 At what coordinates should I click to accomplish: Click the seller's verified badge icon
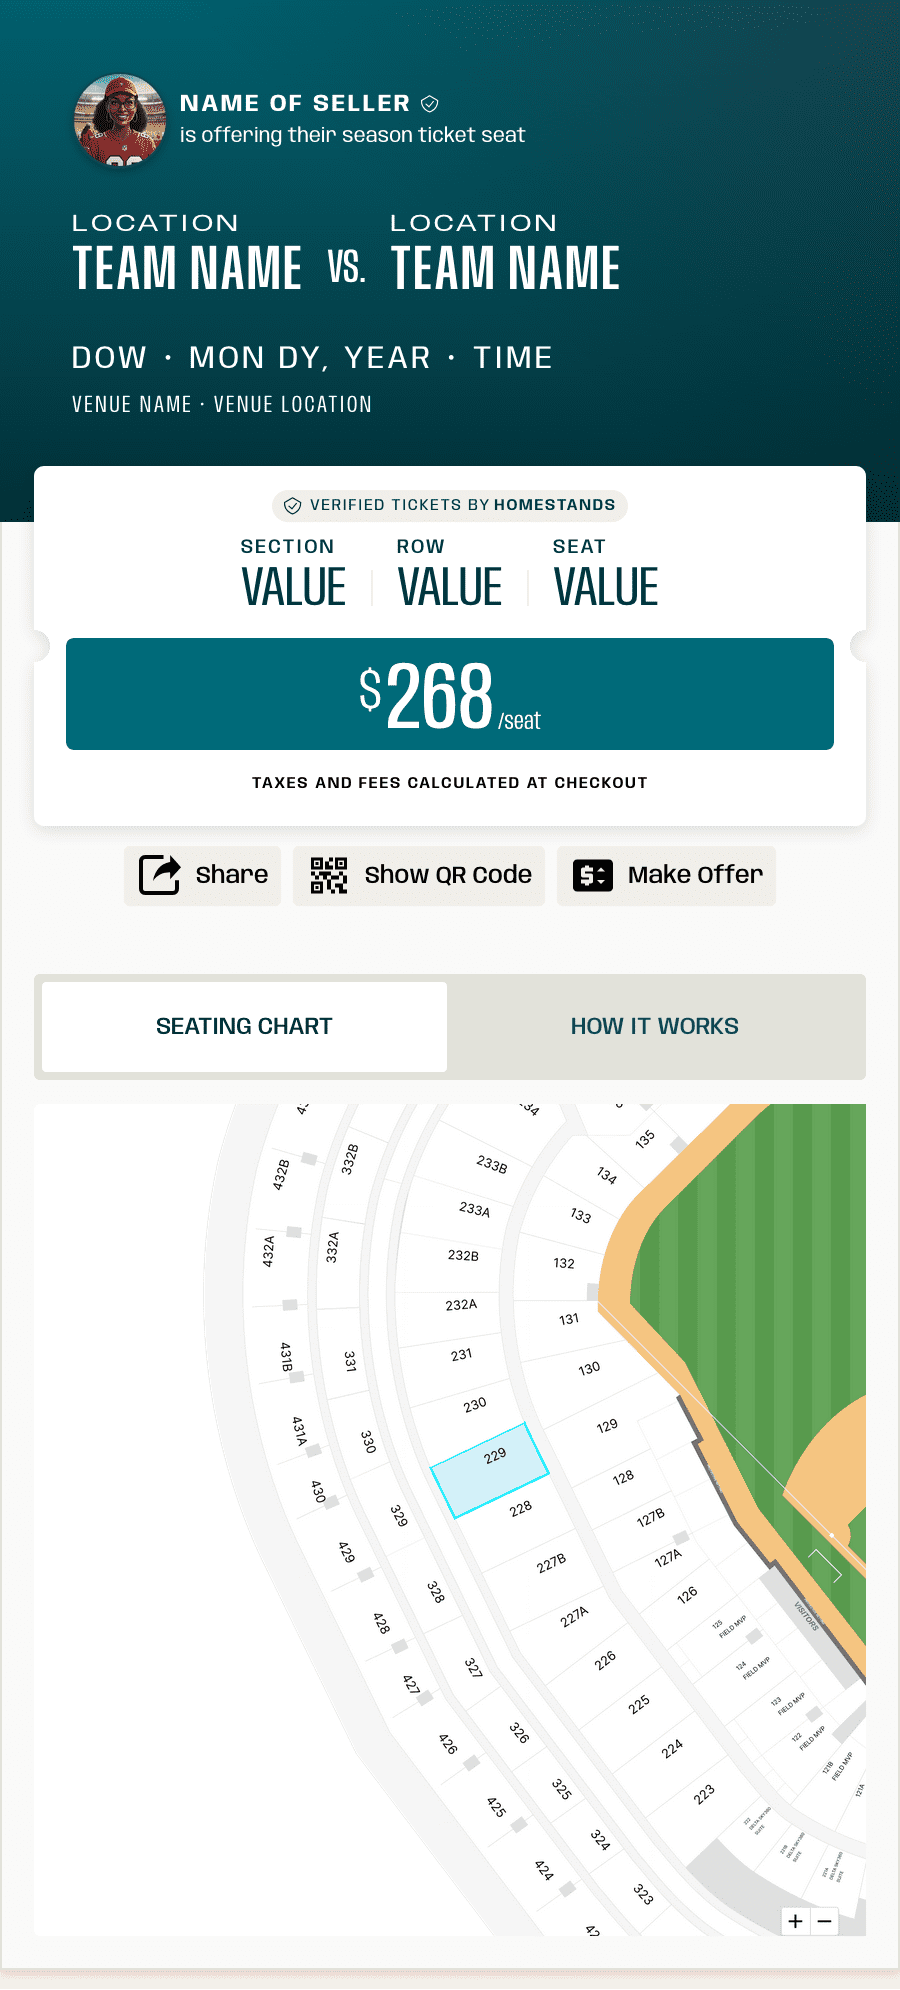coord(430,104)
